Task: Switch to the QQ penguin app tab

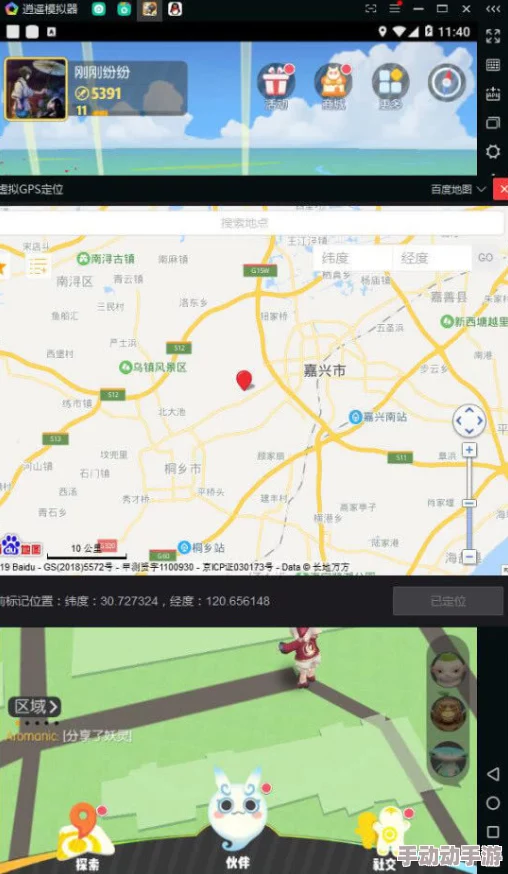Action: coord(175,9)
